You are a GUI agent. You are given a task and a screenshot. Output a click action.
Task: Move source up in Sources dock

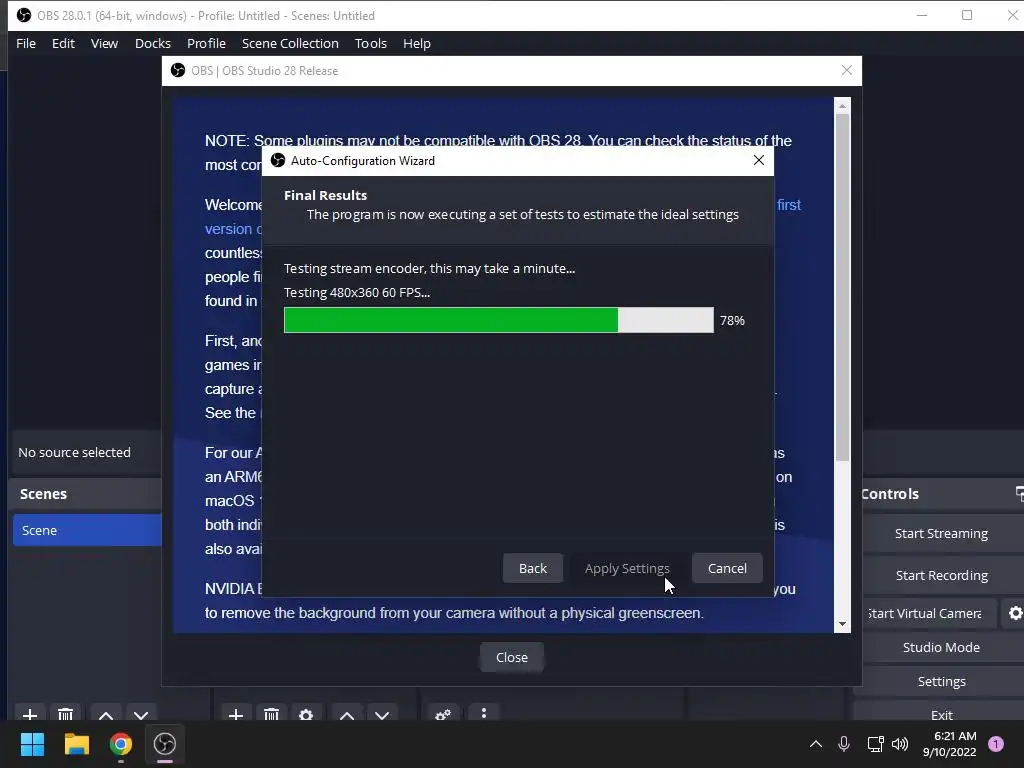pyautogui.click(x=347, y=714)
